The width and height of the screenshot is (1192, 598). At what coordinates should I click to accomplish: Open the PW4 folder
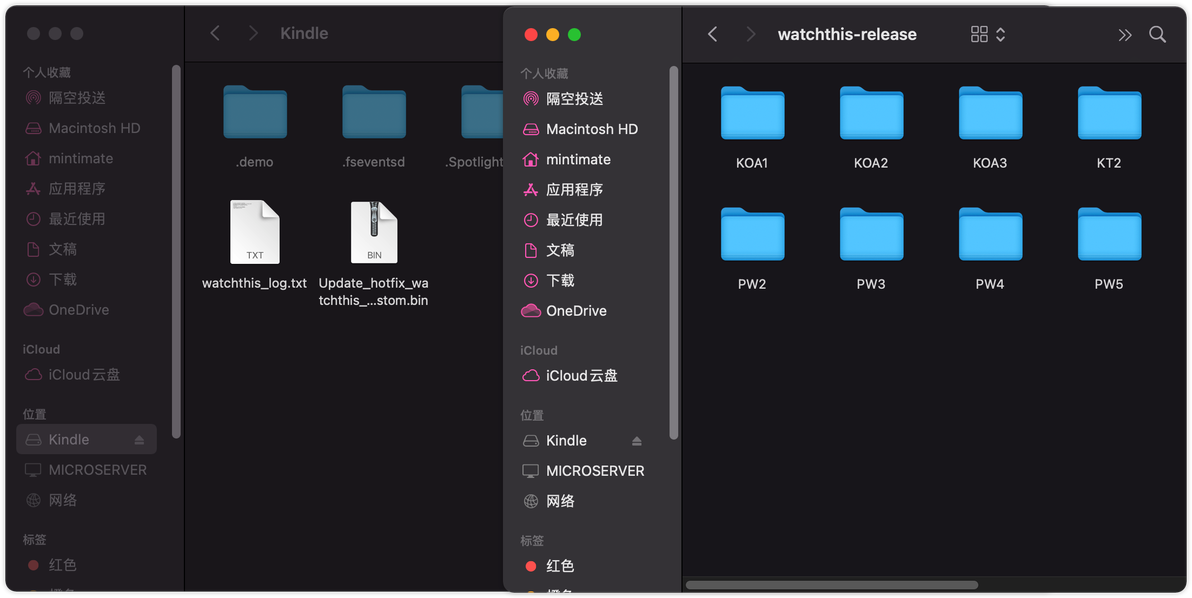(990, 235)
